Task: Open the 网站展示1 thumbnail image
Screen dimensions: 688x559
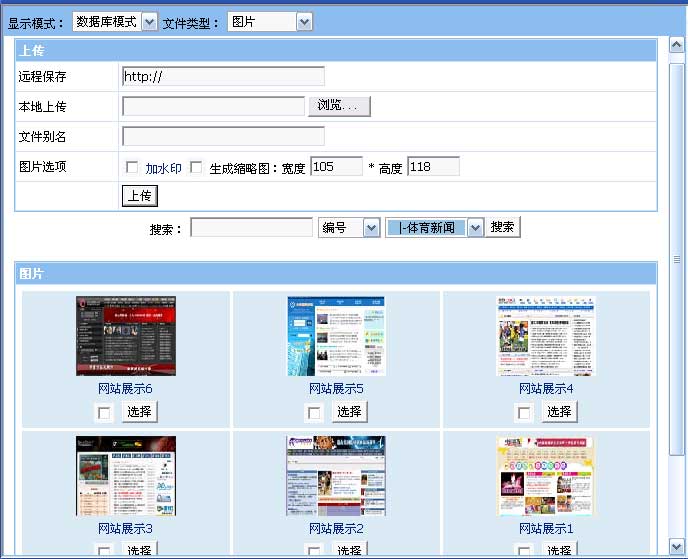Action: point(546,476)
